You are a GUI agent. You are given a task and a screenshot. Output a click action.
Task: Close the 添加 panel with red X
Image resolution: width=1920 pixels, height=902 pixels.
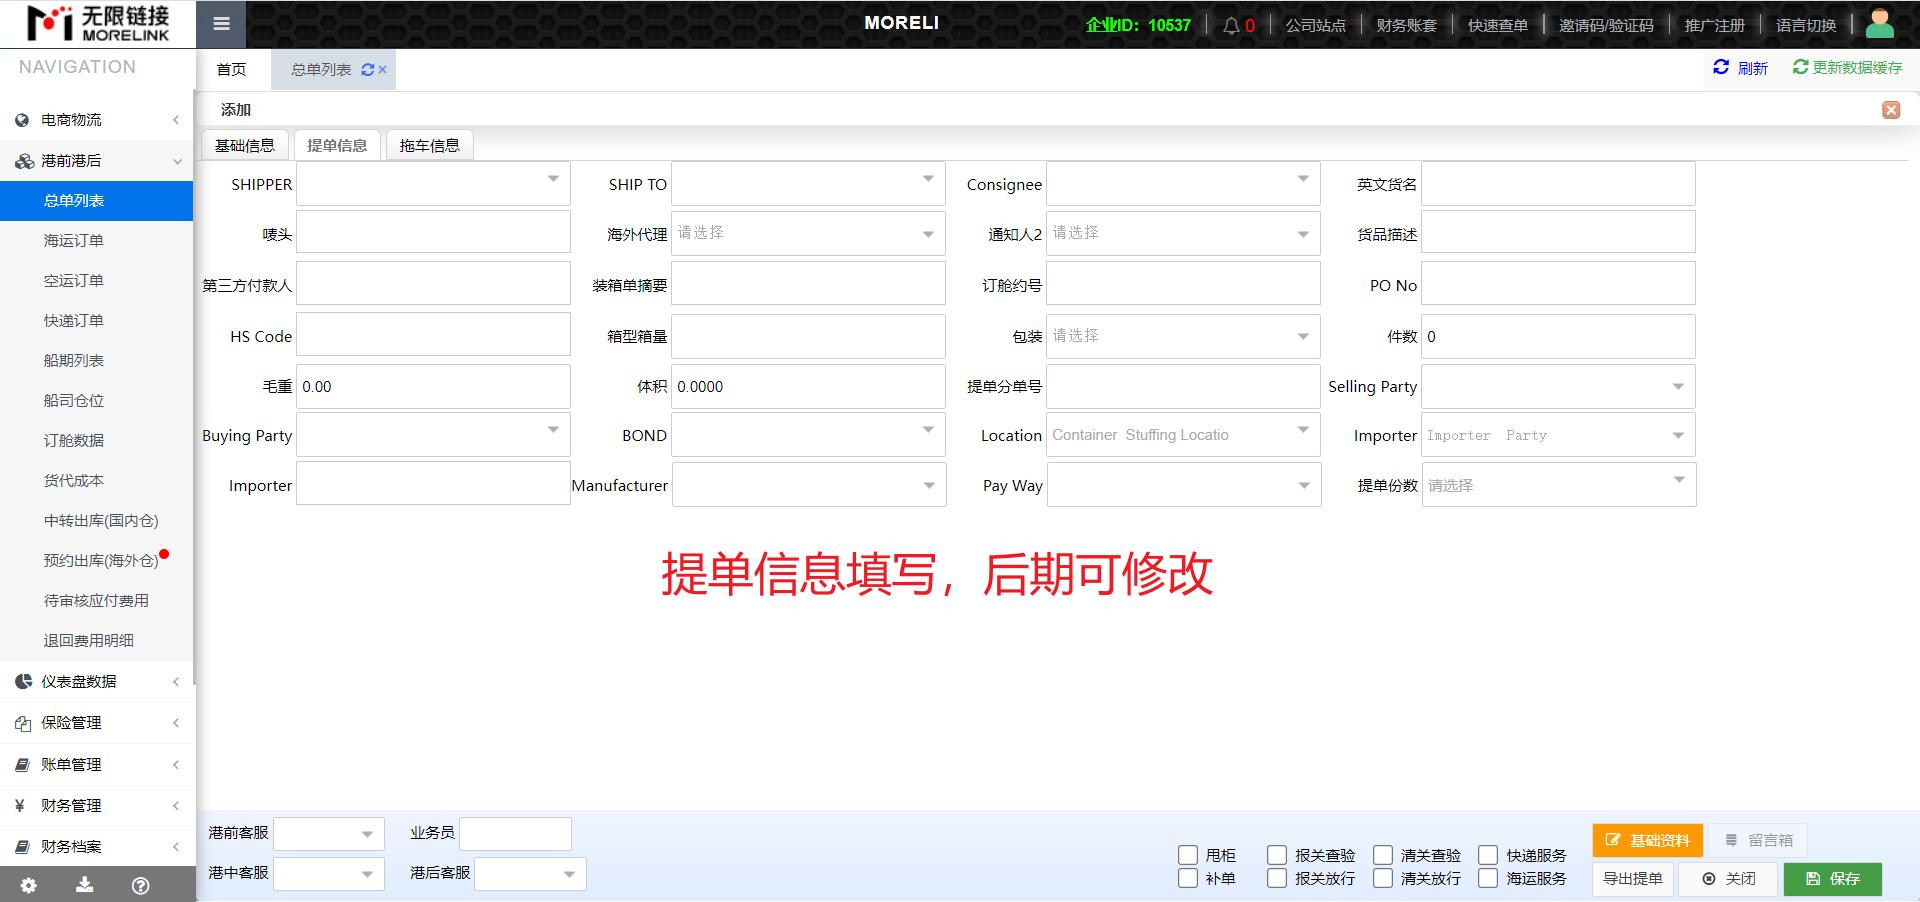click(x=1890, y=110)
